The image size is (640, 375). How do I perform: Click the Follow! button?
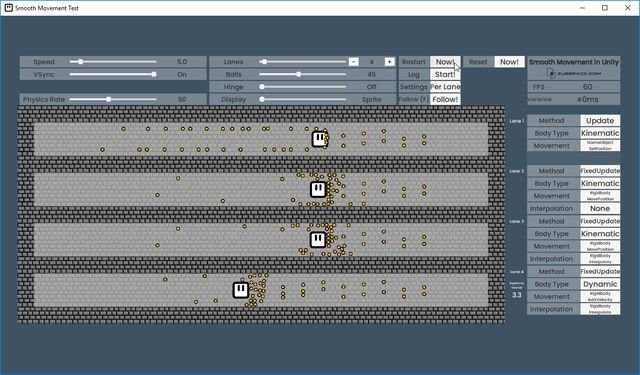445,100
